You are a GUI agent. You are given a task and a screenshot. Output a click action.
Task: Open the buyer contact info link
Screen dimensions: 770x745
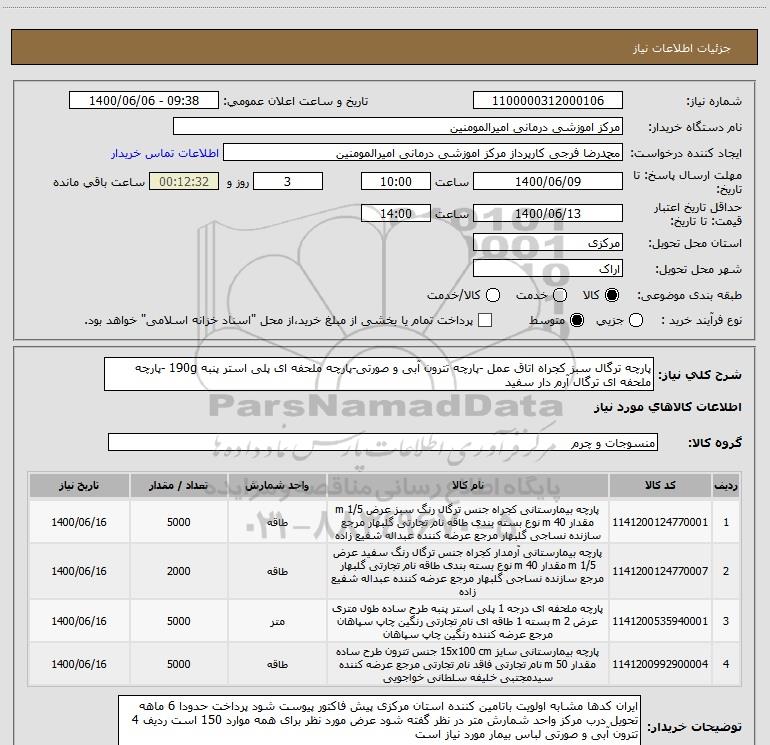(x=165, y=153)
